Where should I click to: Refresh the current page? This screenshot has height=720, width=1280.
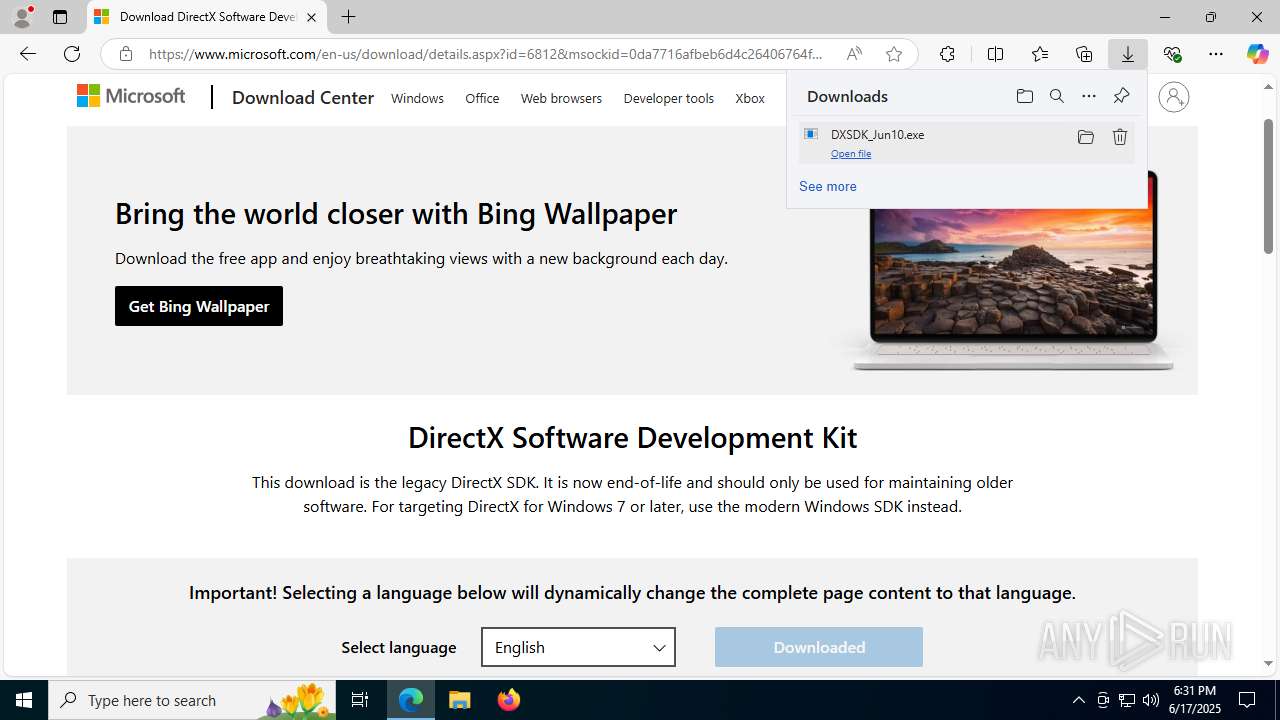(x=72, y=54)
